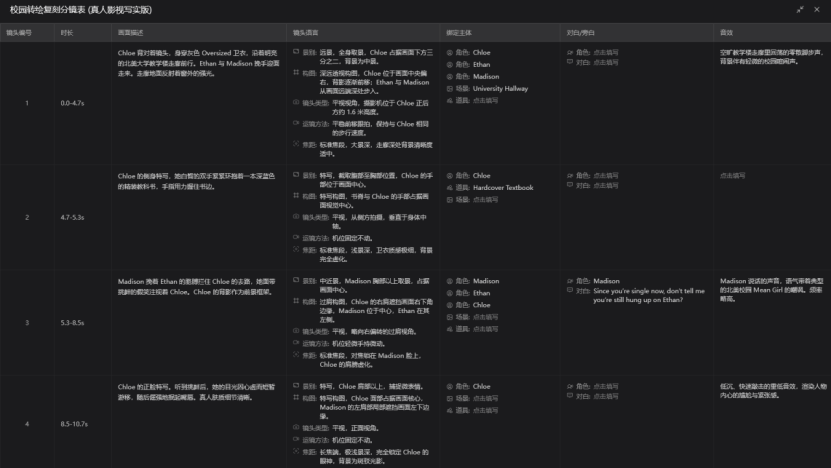This screenshot has width=831, height=468.
Task: Click the shrink window icon at top right
Action: click(800, 10)
